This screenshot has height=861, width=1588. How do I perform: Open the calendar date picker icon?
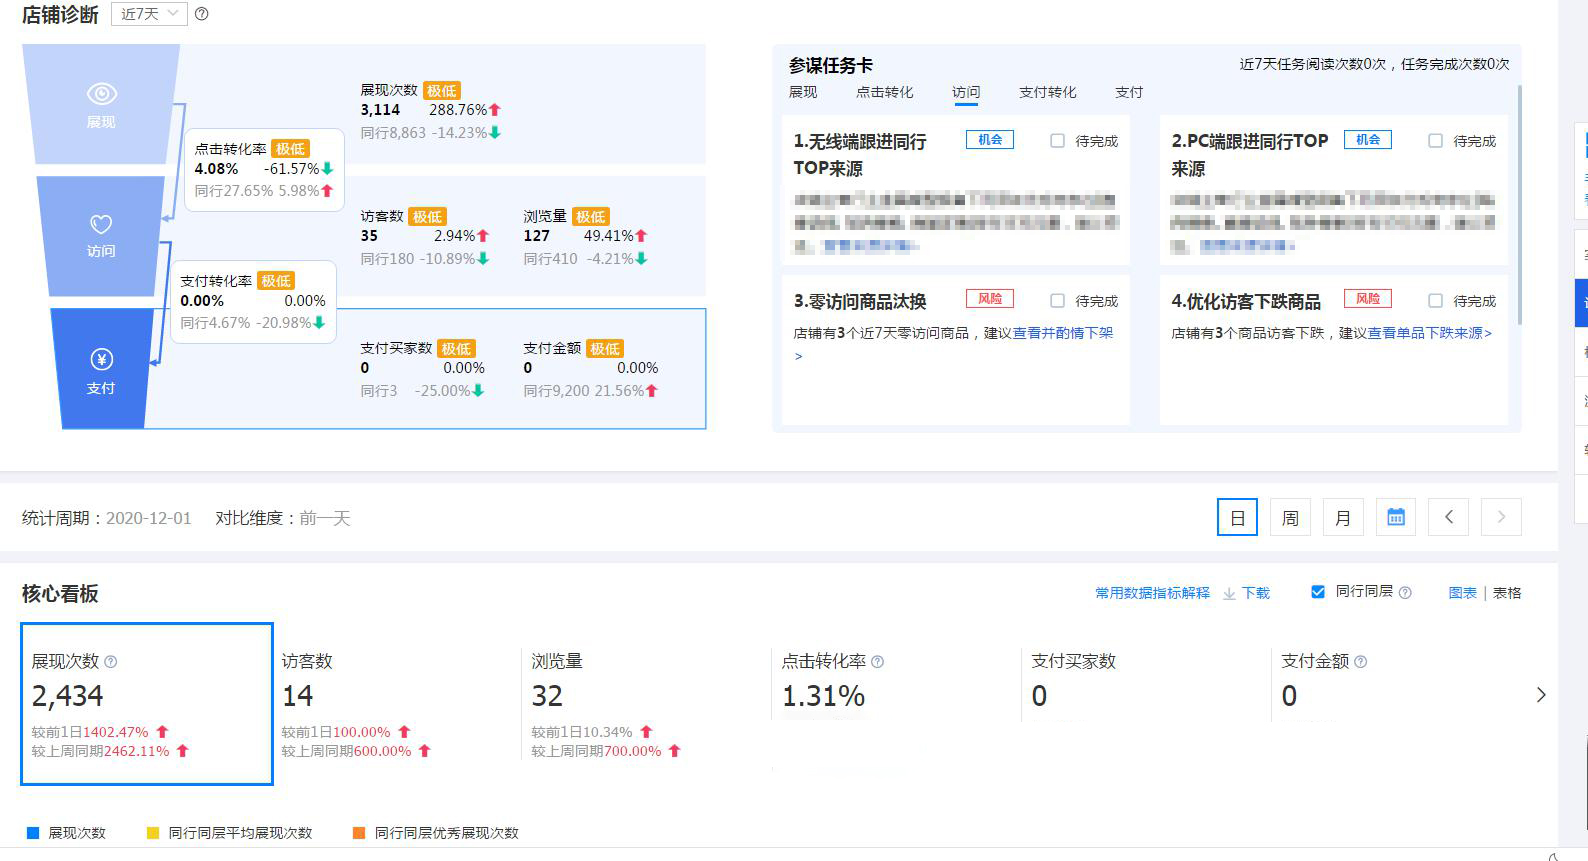(x=1396, y=517)
